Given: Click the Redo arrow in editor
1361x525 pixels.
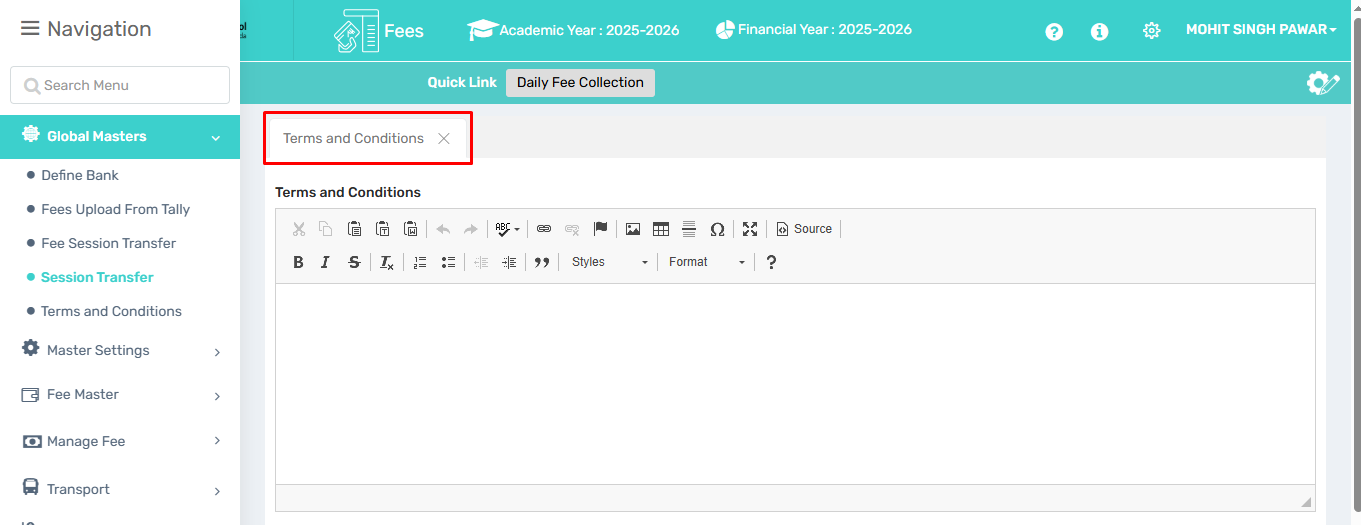Looking at the screenshot, I should click(x=471, y=229).
